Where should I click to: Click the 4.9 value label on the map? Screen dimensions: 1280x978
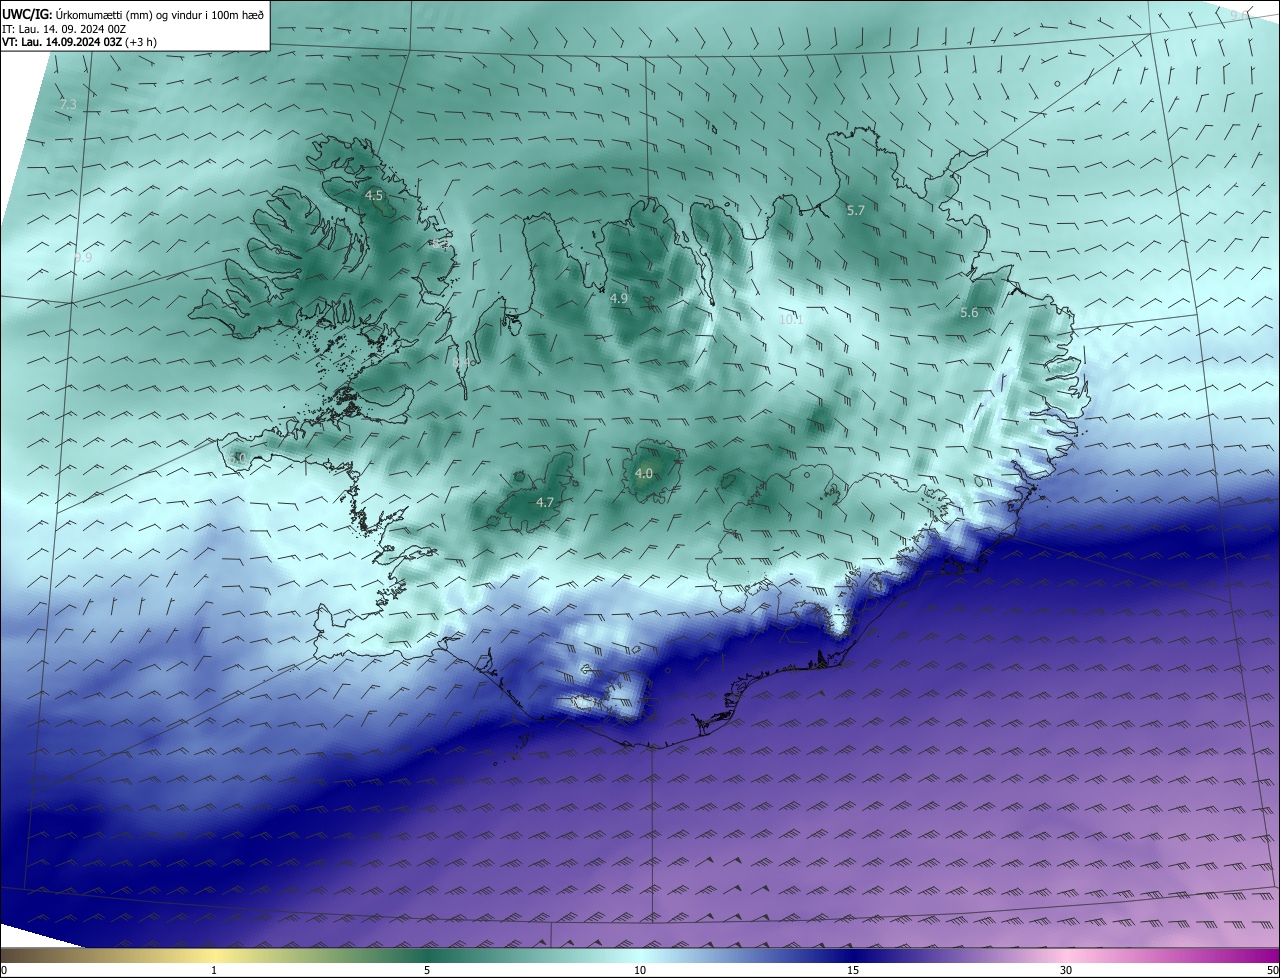tap(619, 298)
